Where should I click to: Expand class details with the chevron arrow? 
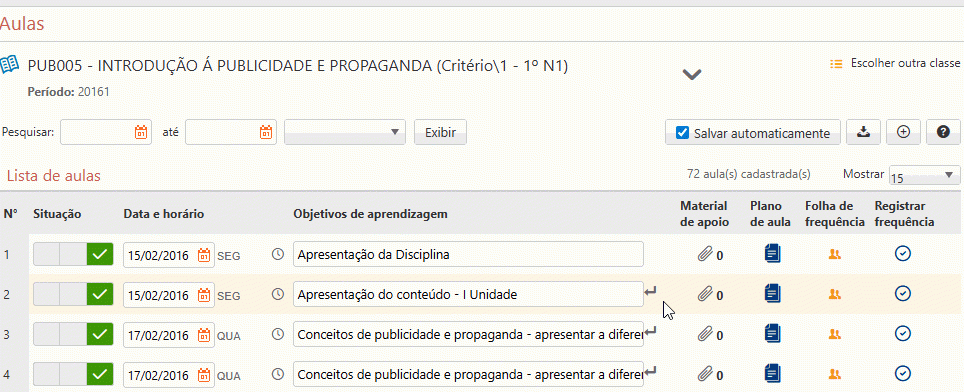coord(692,75)
